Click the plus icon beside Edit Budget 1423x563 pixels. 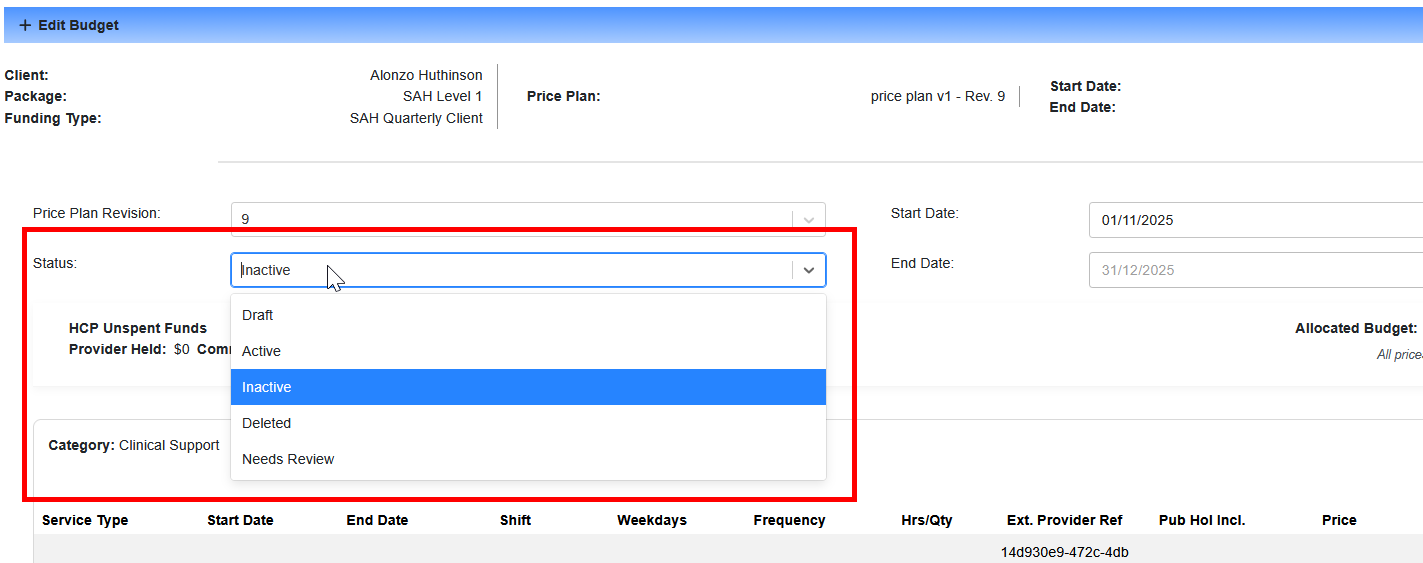coord(25,25)
